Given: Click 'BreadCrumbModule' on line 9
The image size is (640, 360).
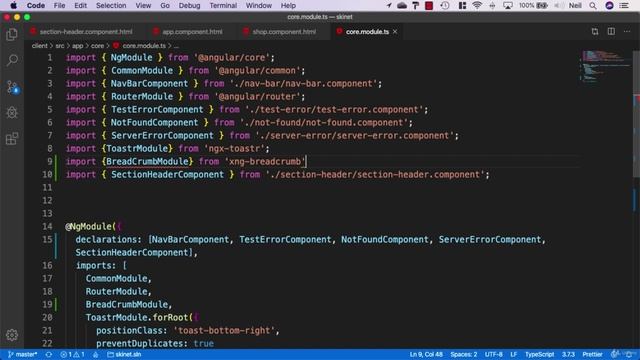Looking at the screenshot, I should [147, 162].
